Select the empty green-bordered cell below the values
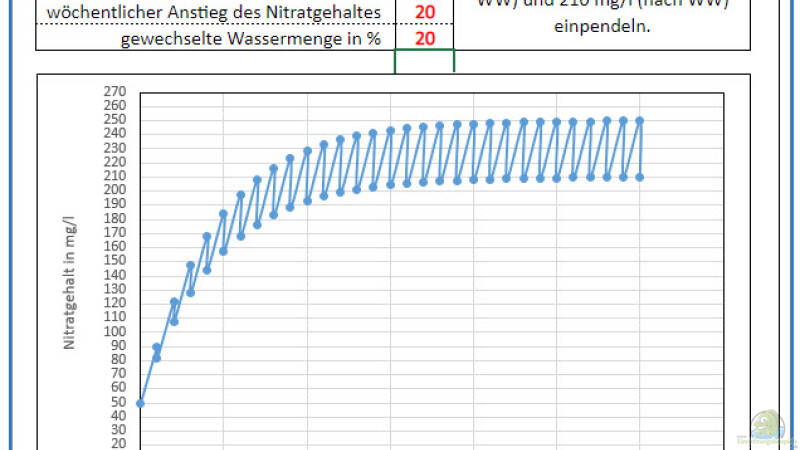 pos(424,61)
